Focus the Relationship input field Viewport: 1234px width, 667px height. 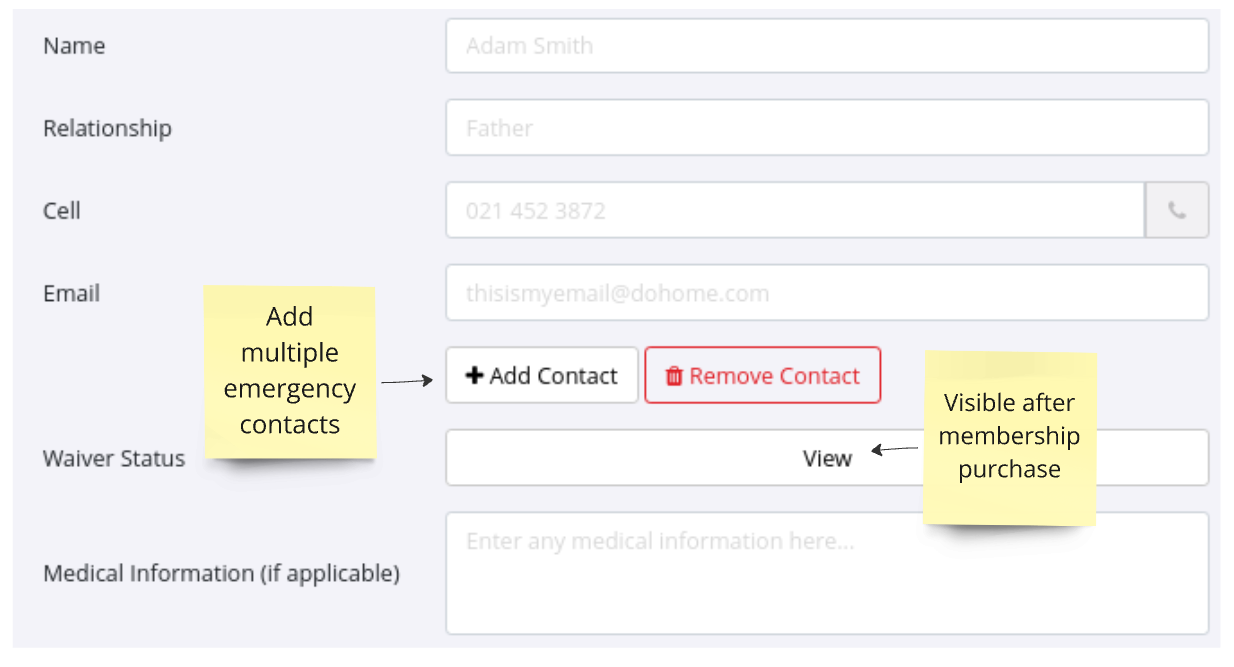pos(827,128)
